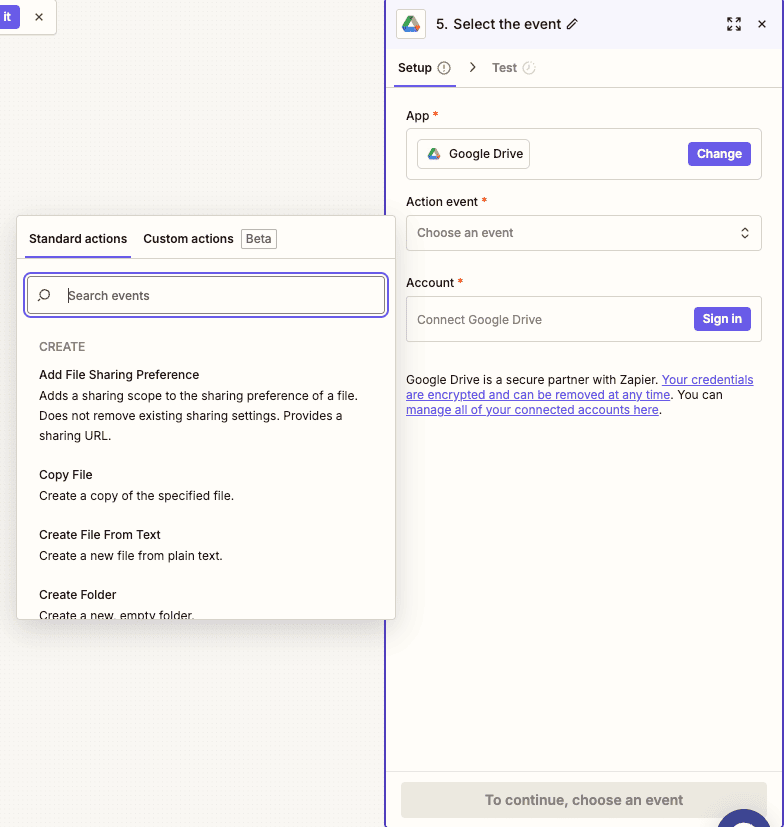Switch to the Standard actions tab

[77, 239]
